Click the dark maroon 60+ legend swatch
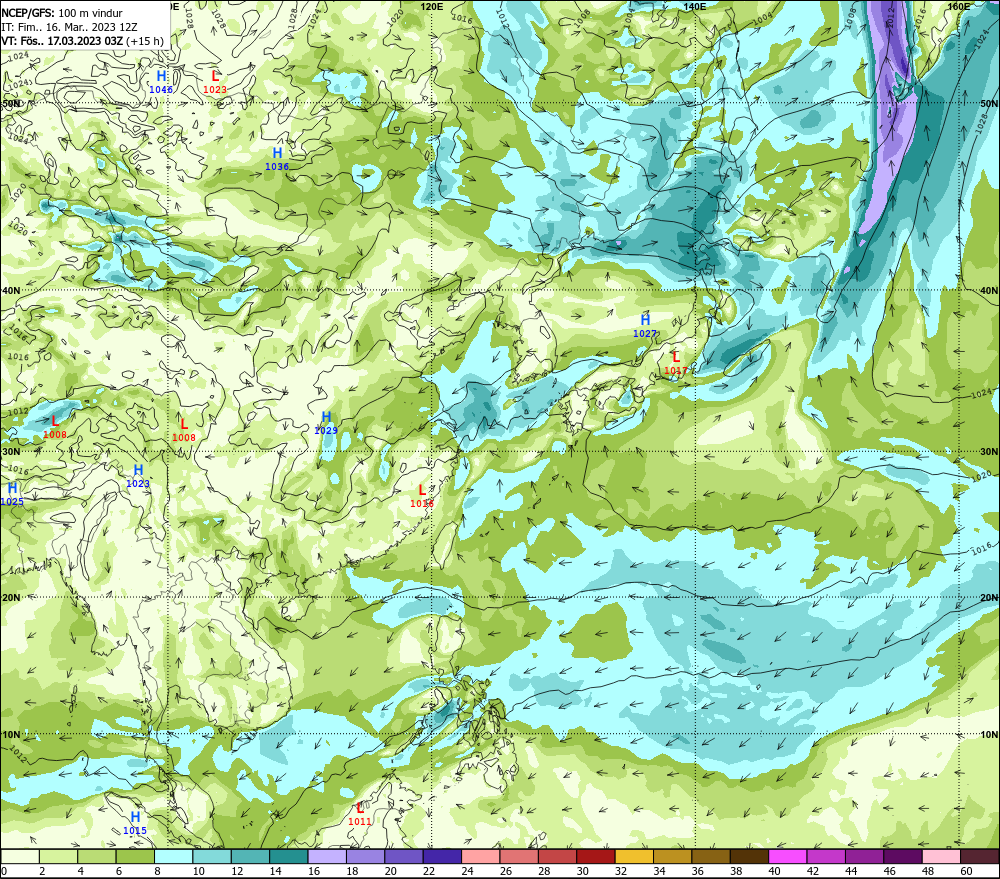1000x879 pixels. pyautogui.click(x=979, y=856)
